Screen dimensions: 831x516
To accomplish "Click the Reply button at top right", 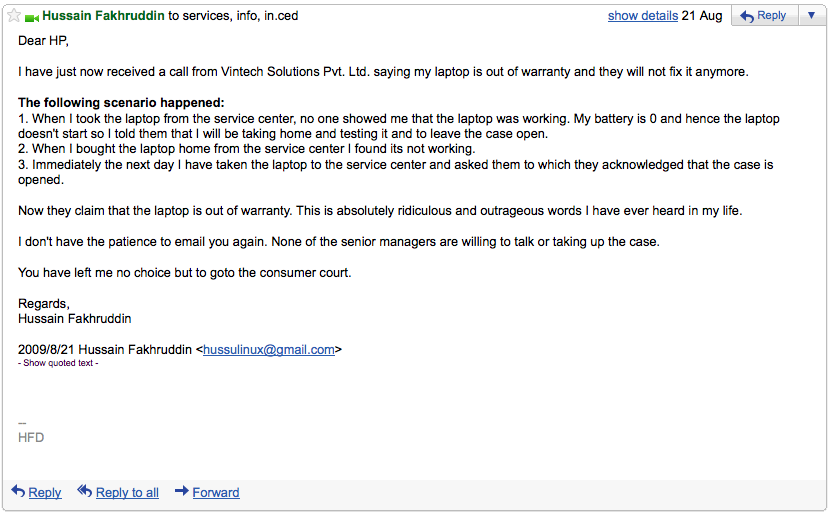I will click(765, 15).
